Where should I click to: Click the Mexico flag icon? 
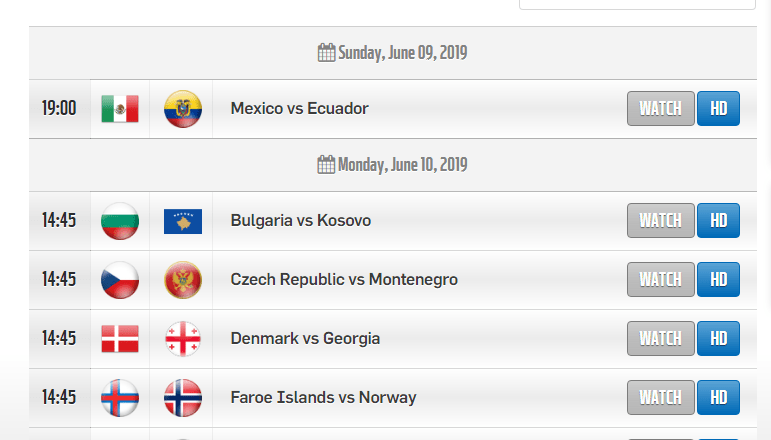(120, 109)
